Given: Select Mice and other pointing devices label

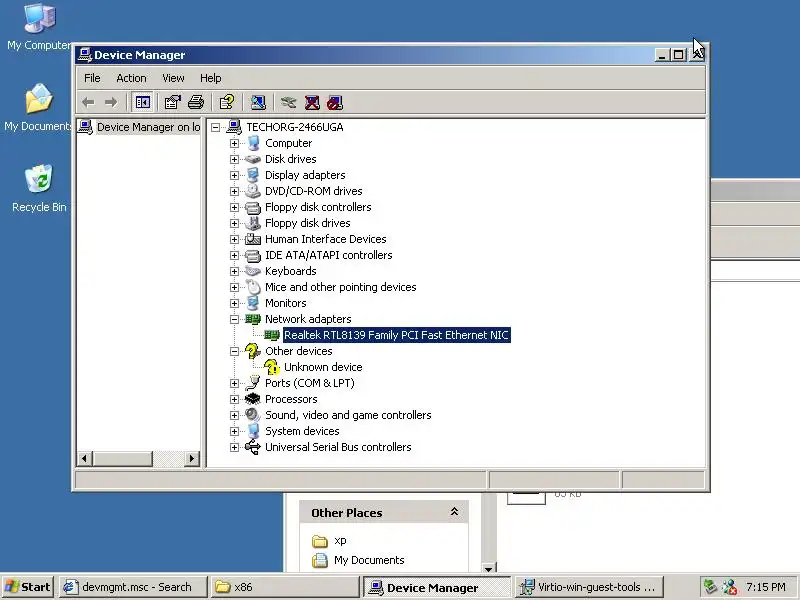Looking at the screenshot, I should pos(340,287).
